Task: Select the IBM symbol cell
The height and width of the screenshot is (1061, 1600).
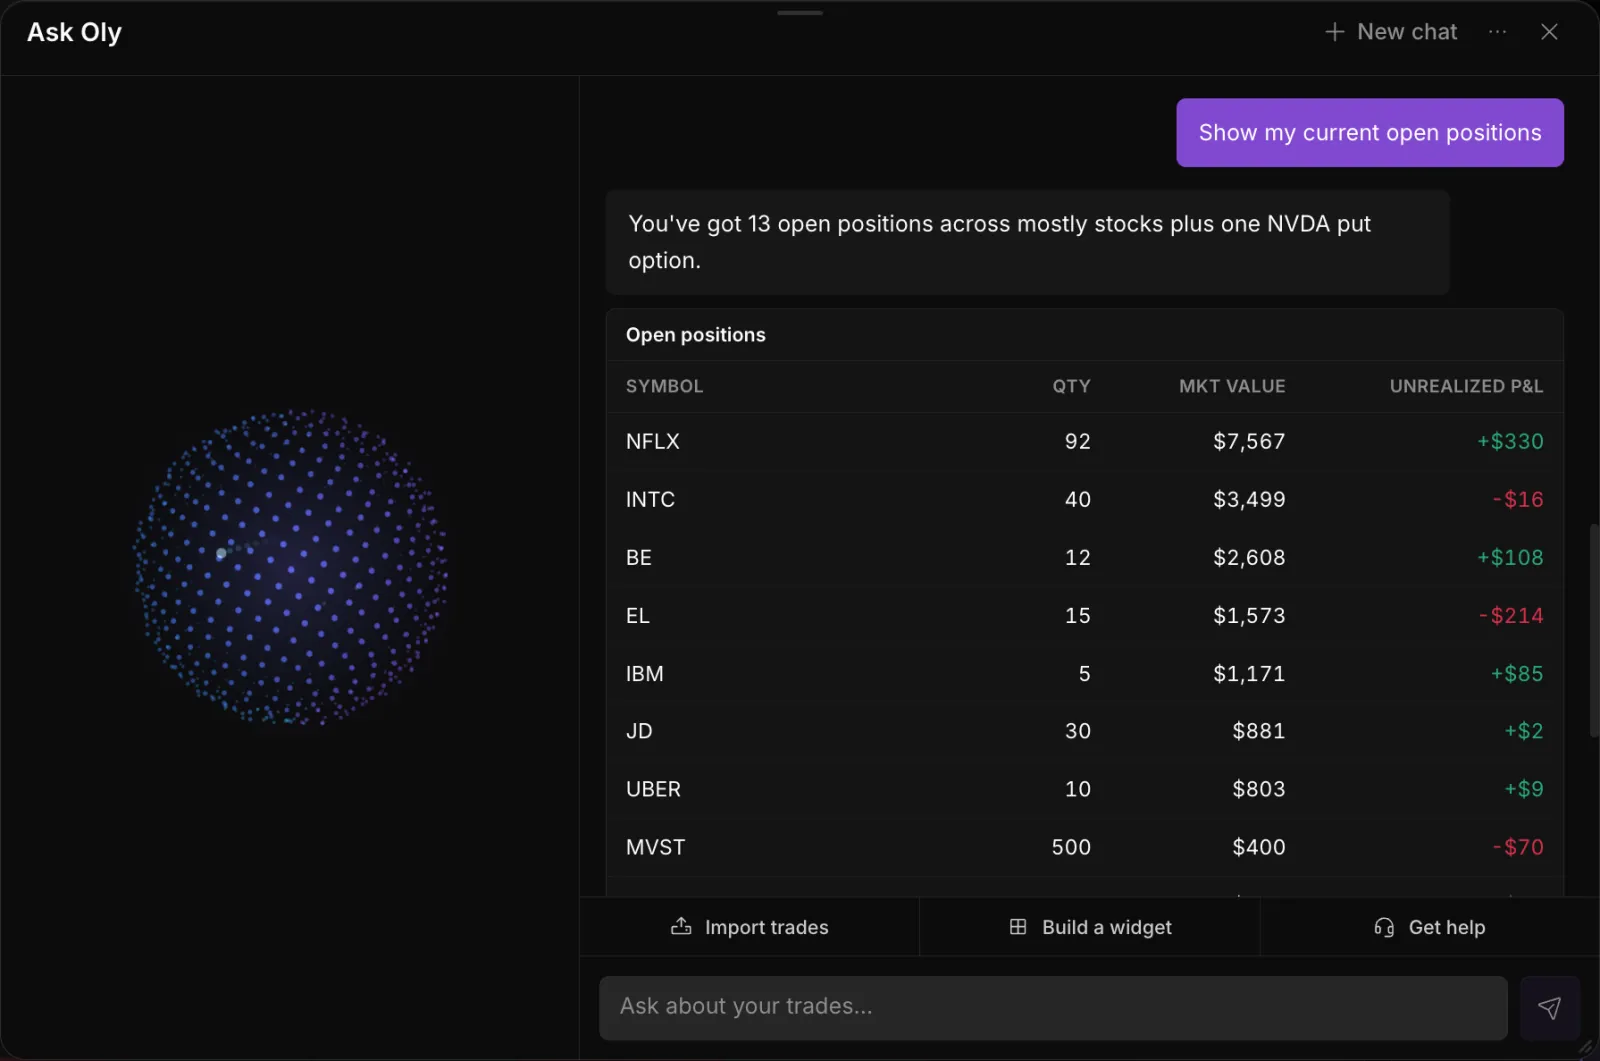Action: pyautogui.click(x=645, y=673)
